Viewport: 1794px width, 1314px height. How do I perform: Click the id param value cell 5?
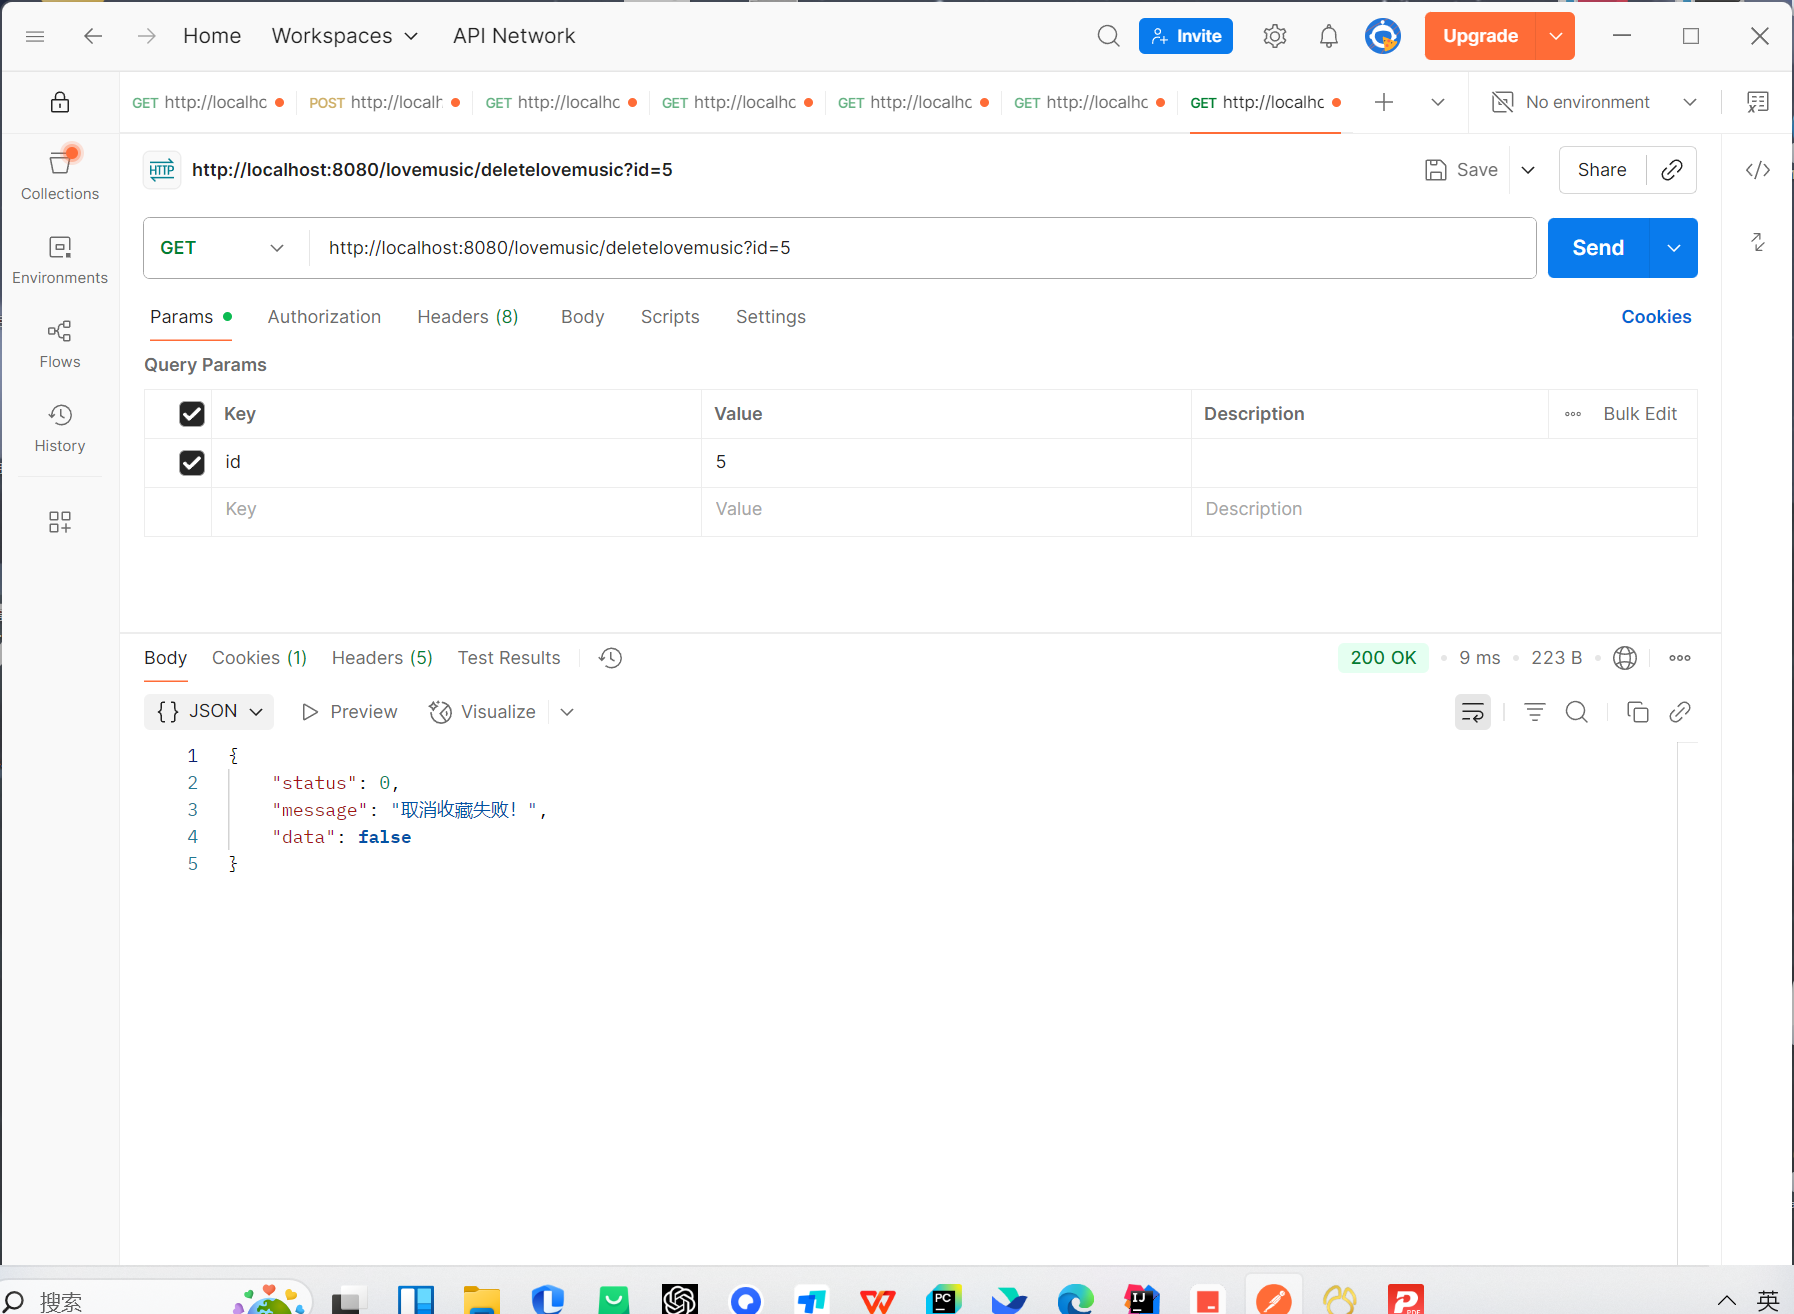946,462
